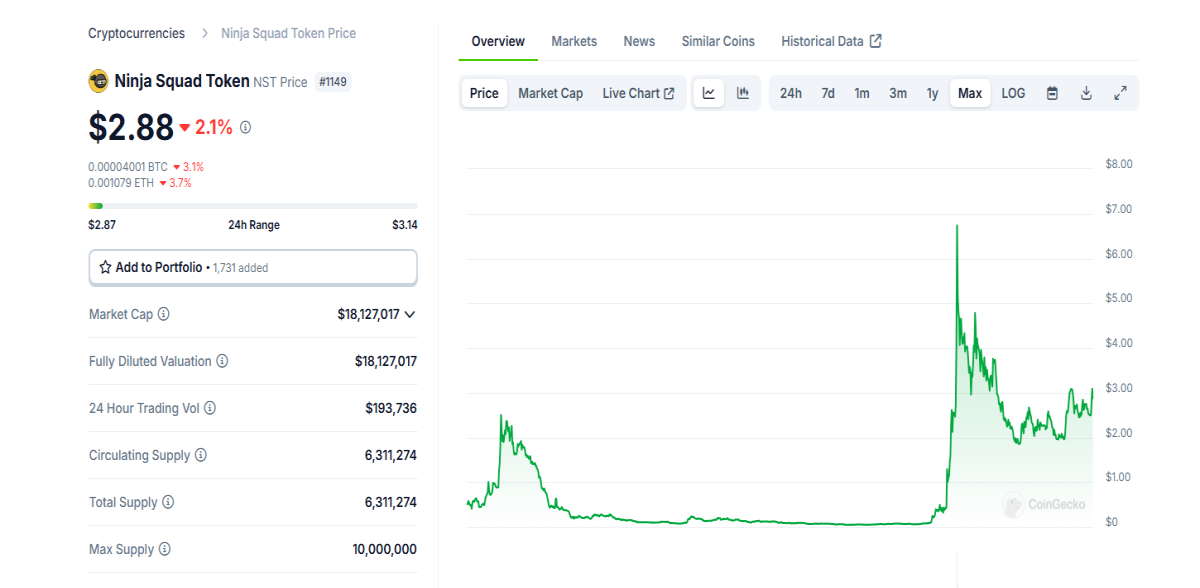The height and width of the screenshot is (588, 1200).
Task: Click the star icon in Add to Portfolio
Action: click(x=105, y=267)
